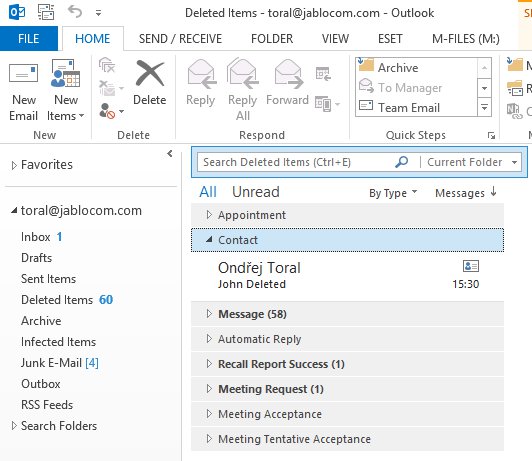
Task: Open the Sent Items folder
Action: click(x=48, y=278)
